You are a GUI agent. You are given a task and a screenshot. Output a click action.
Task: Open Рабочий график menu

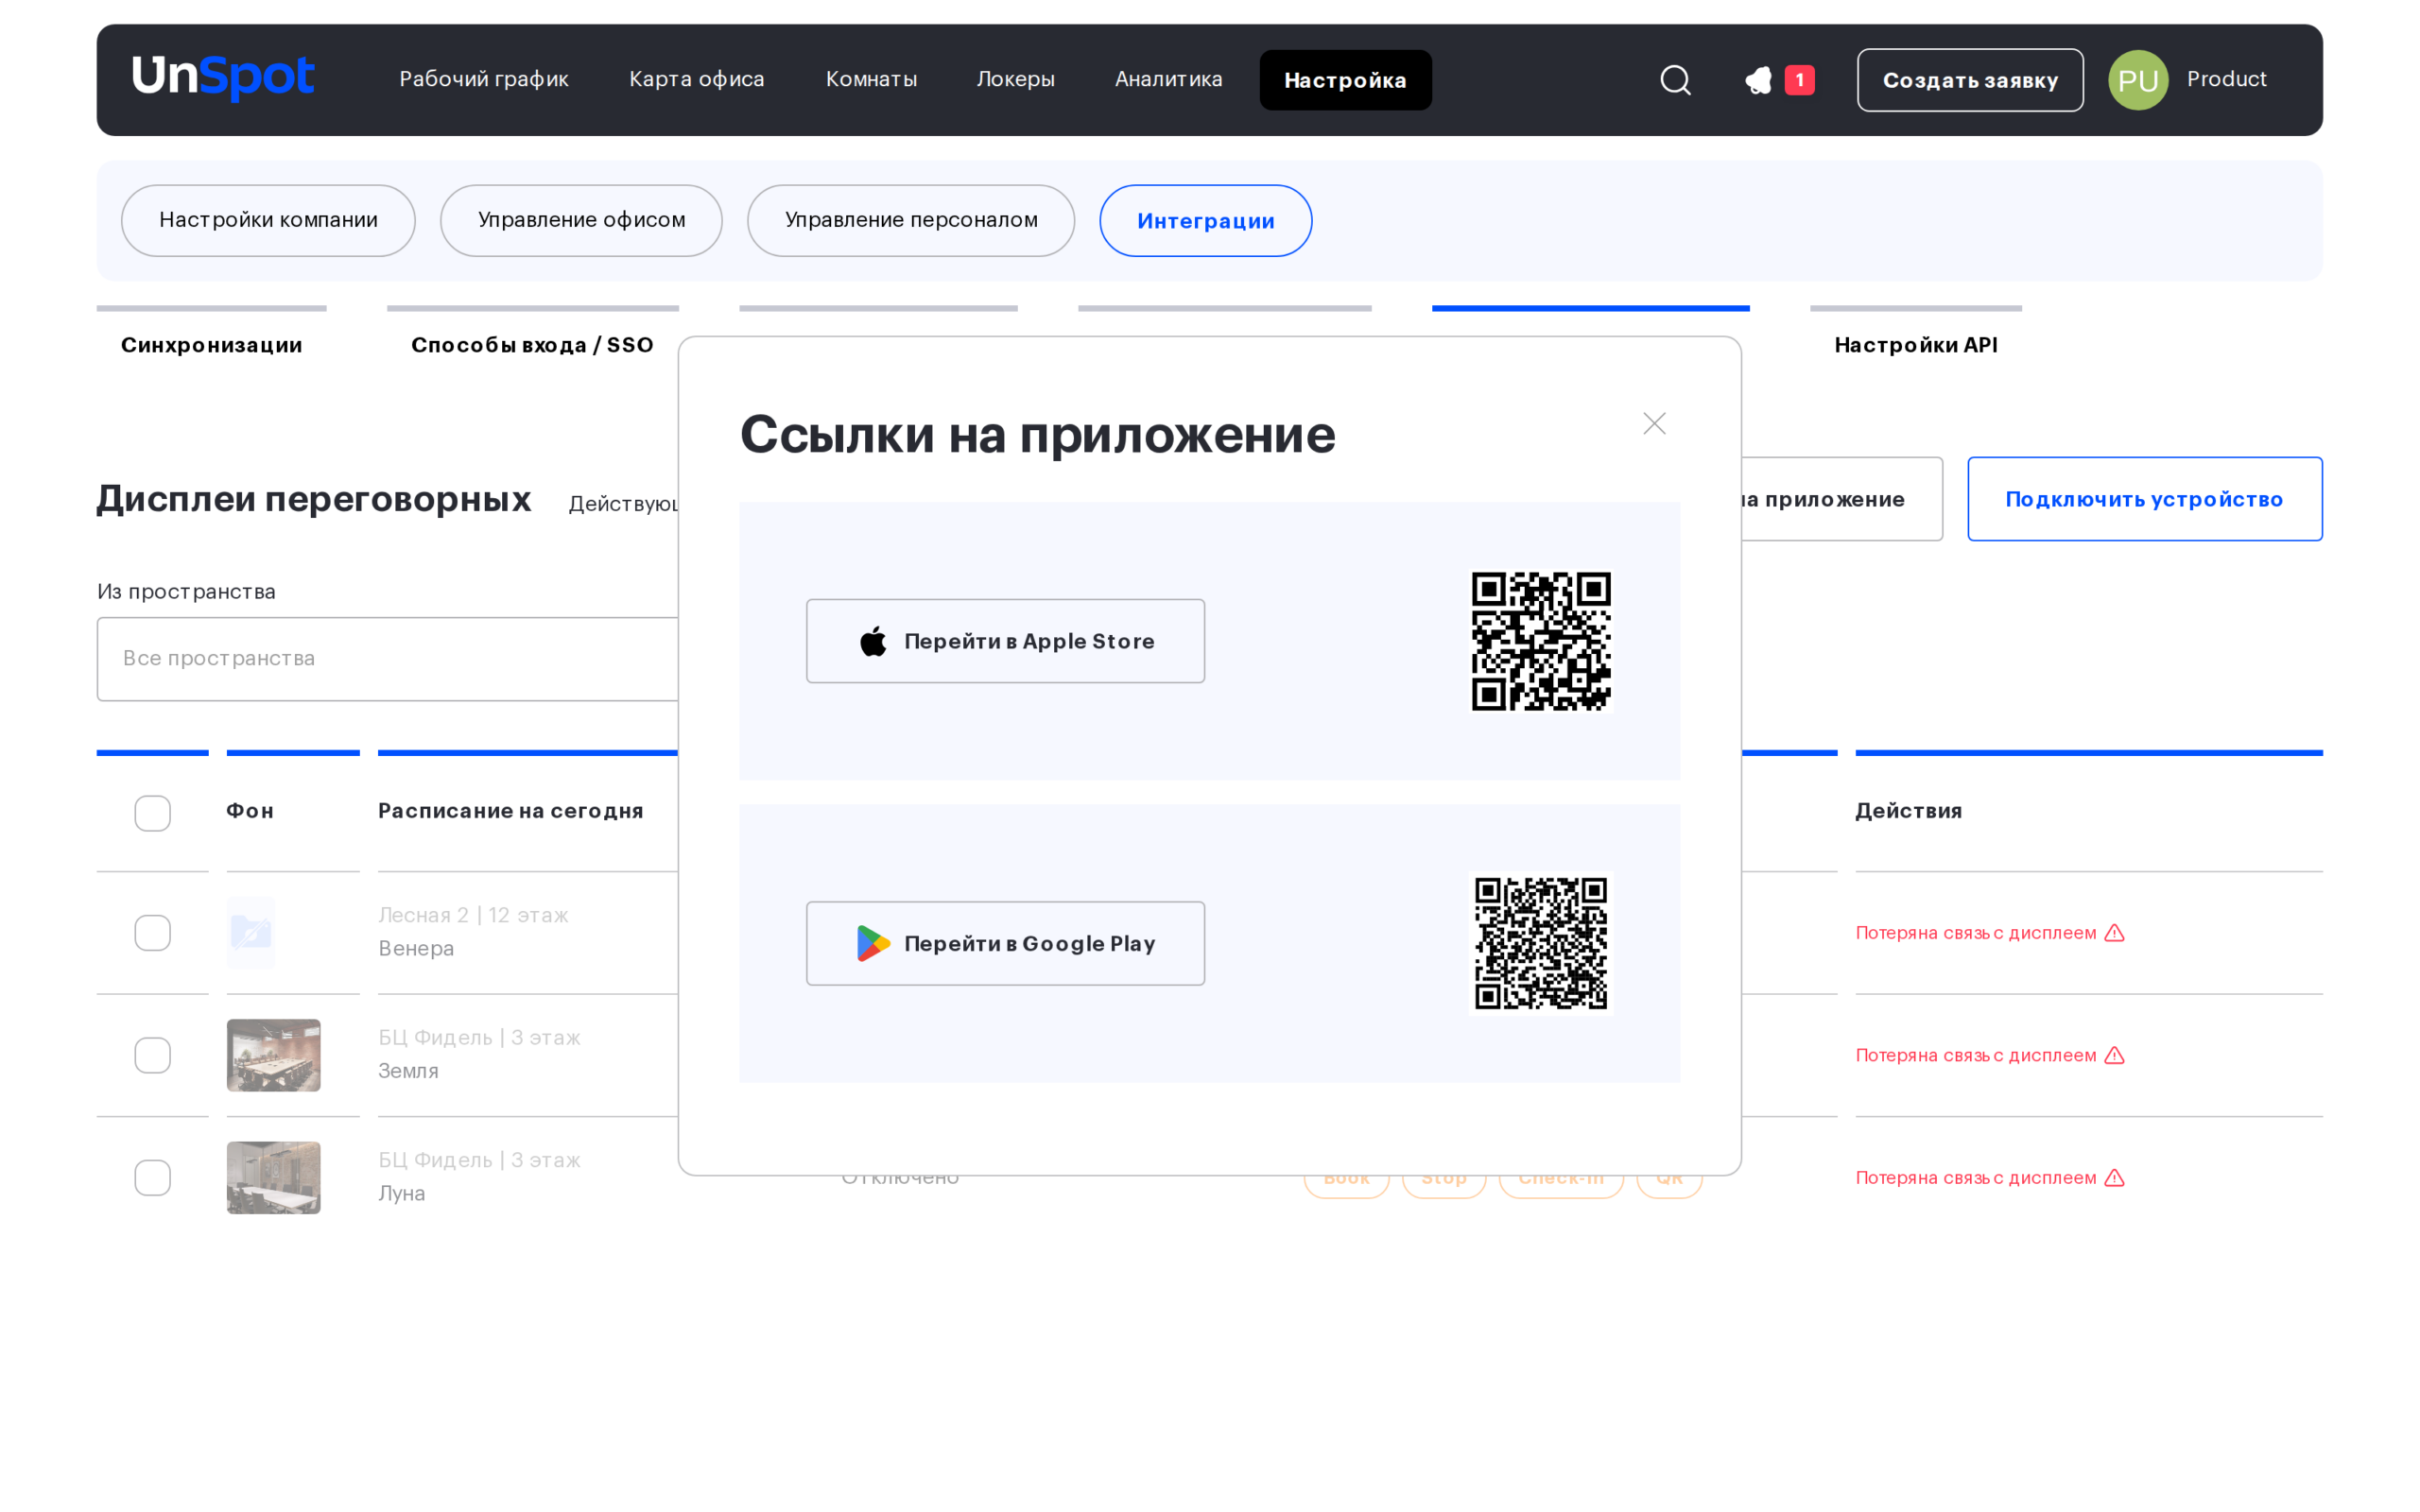coord(484,79)
